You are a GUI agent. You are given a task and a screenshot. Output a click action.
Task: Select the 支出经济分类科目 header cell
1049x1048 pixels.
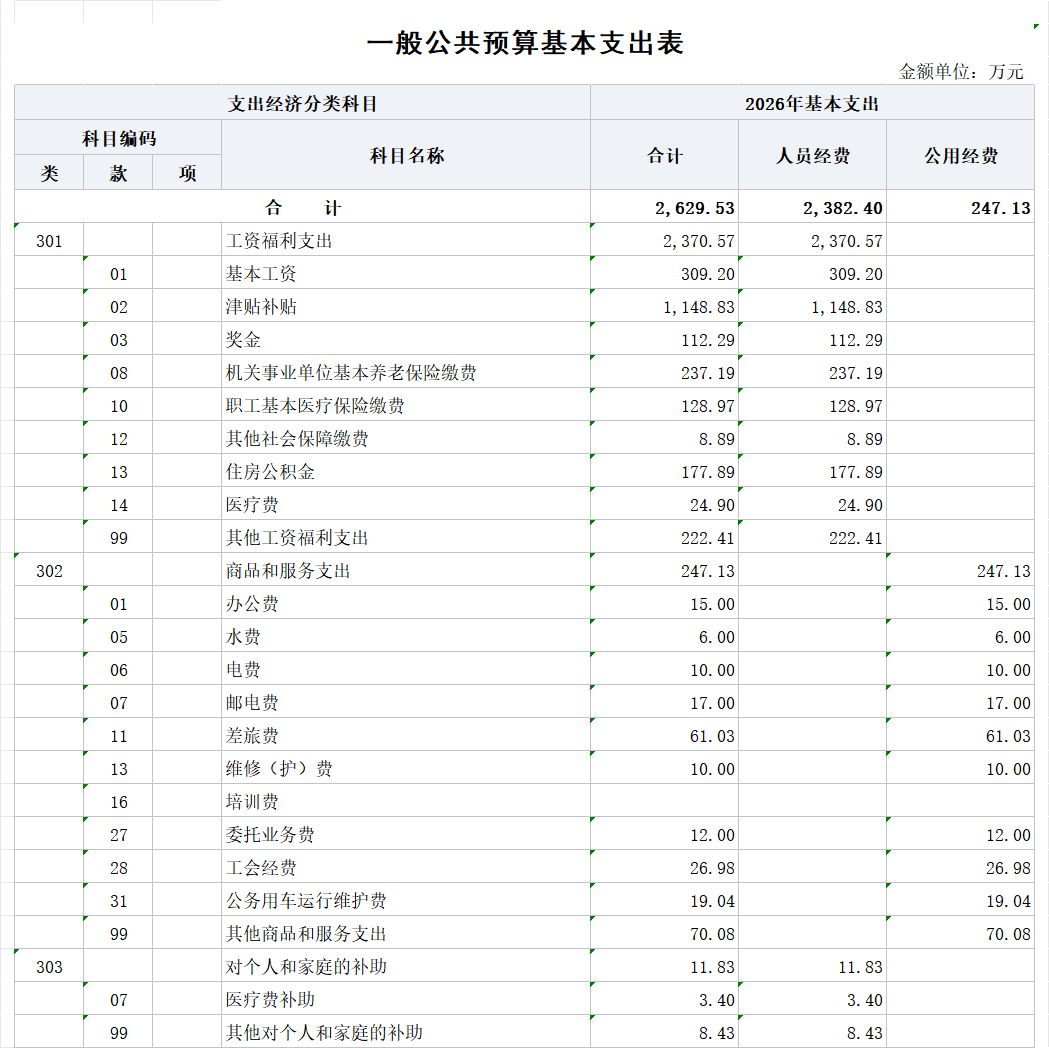[302, 103]
